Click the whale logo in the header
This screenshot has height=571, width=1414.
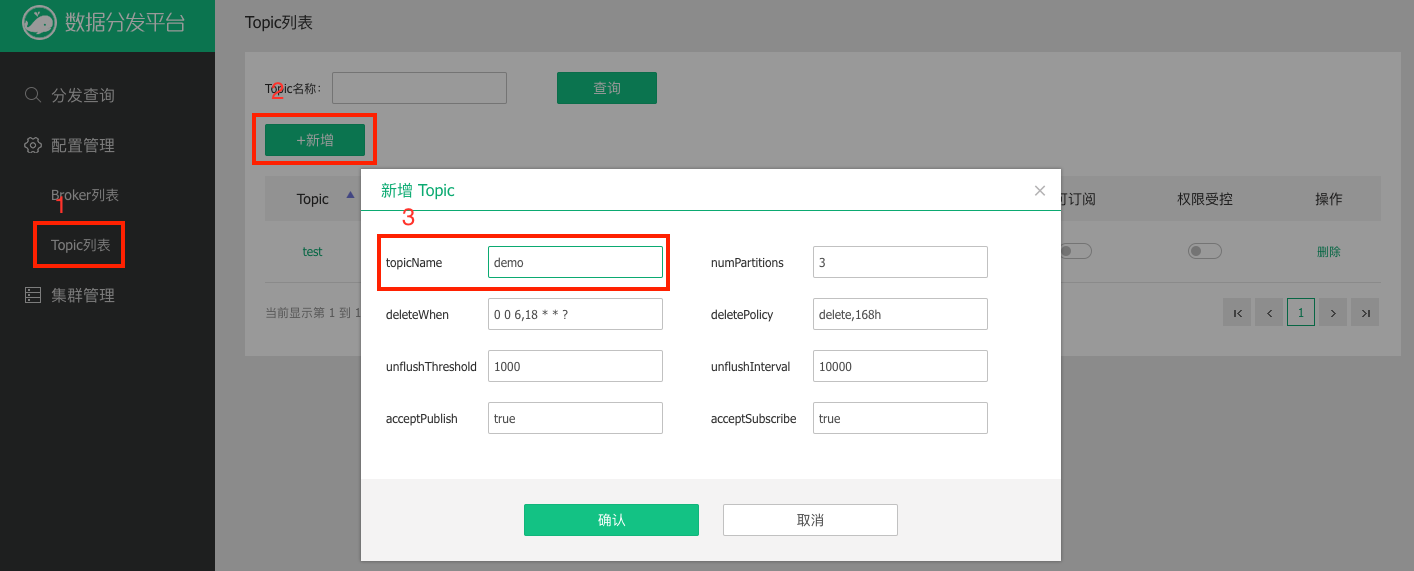pyautogui.click(x=39, y=22)
